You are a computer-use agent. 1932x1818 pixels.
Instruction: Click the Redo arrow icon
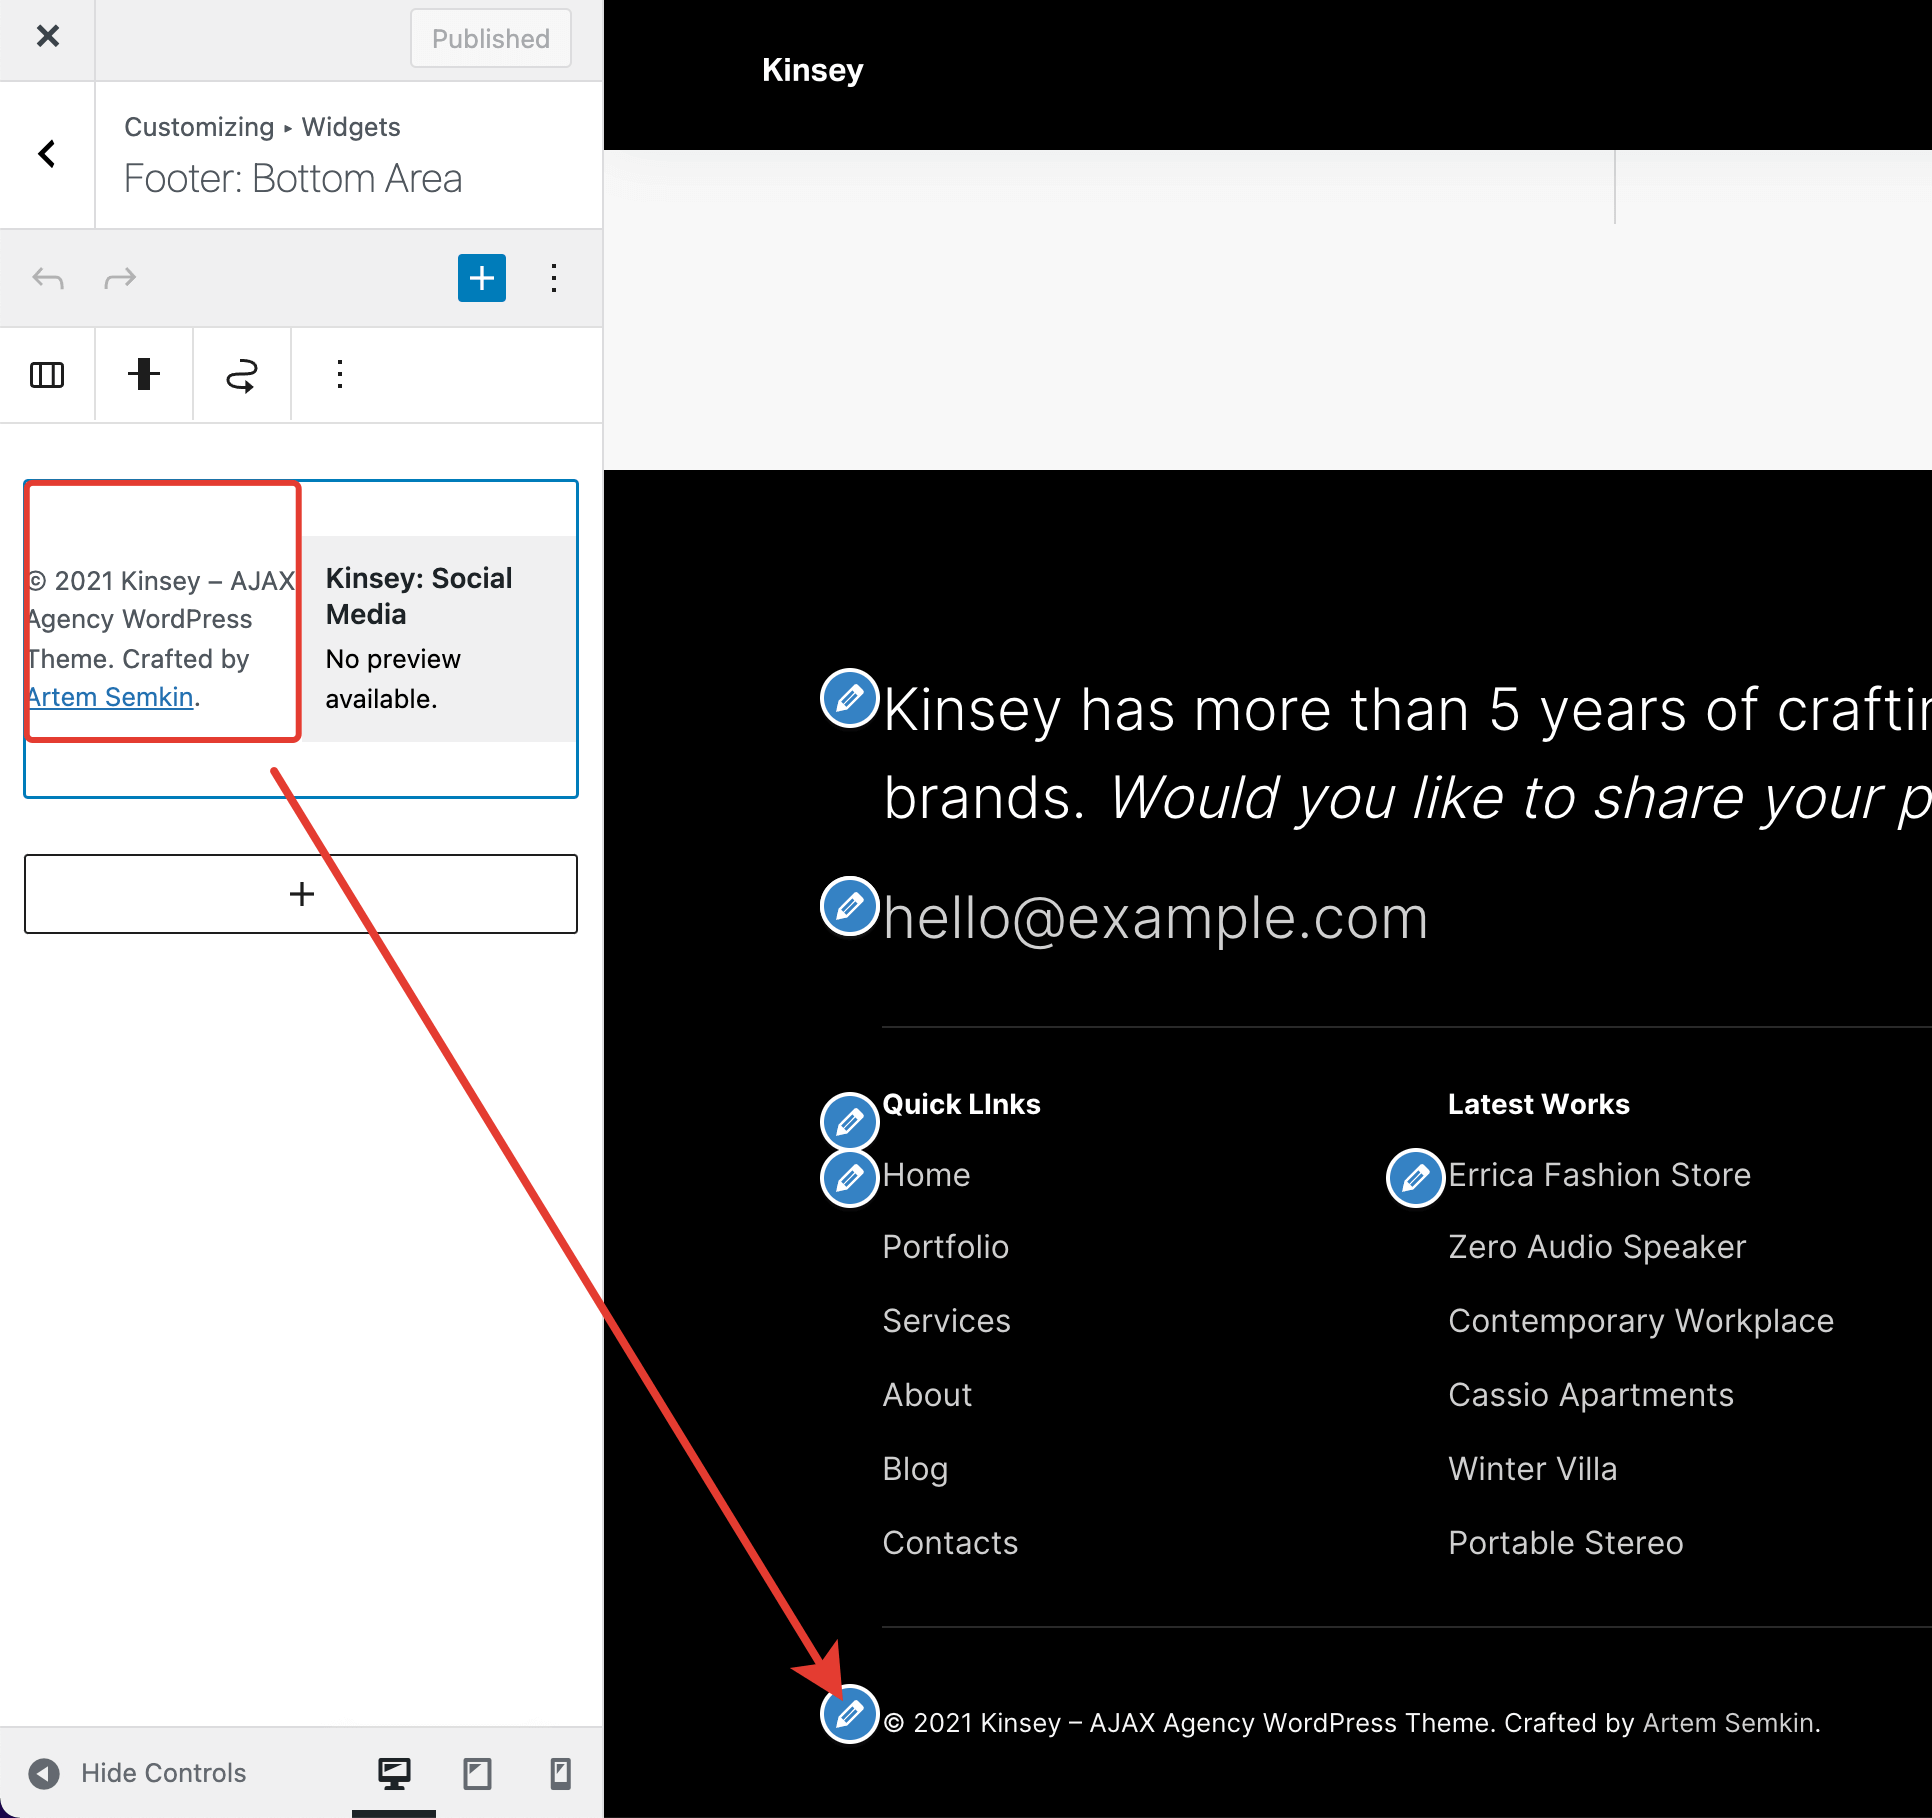[x=120, y=278]
